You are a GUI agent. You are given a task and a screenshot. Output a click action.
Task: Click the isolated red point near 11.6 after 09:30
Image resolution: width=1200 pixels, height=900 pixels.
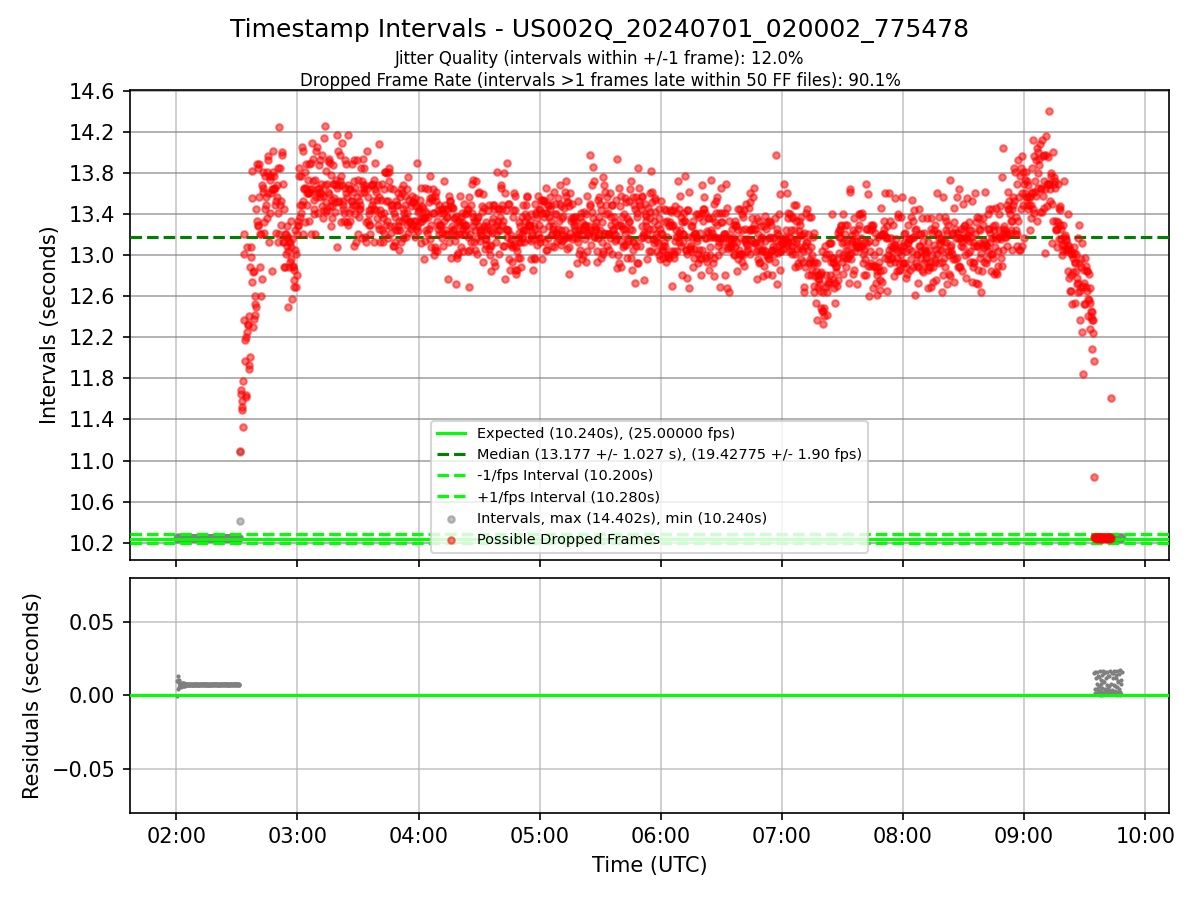tap(1111, 398)
